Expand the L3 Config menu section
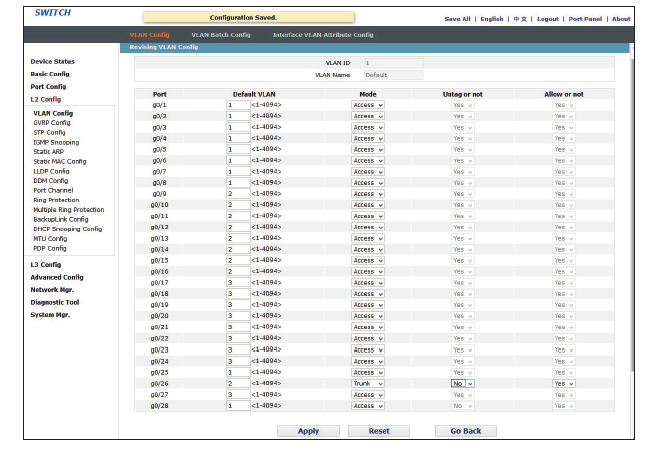 [45, 264]
